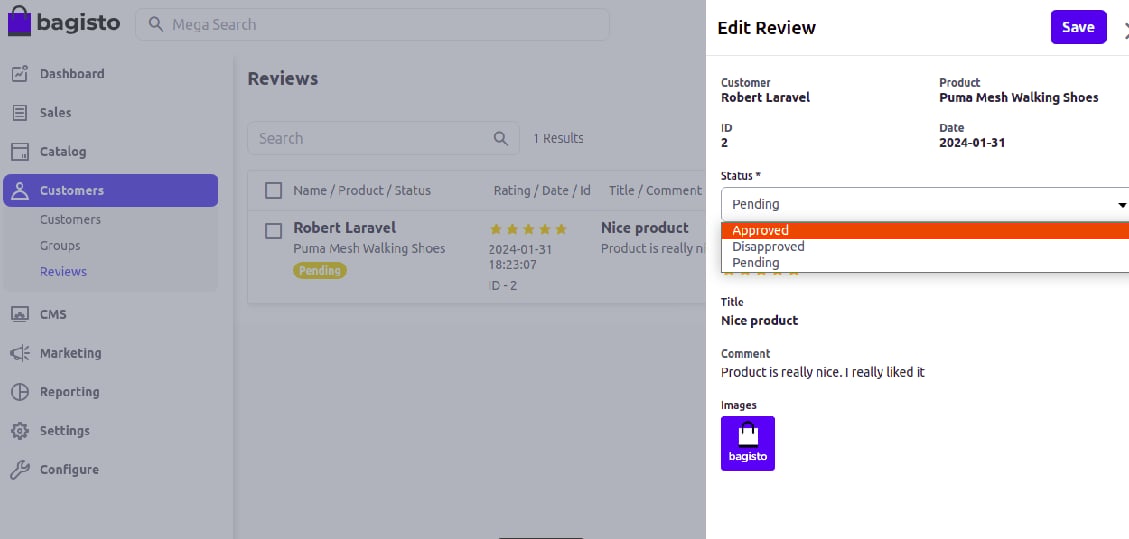
Task: Tick the select-all checkbox in table header
Action: (274, 191)
